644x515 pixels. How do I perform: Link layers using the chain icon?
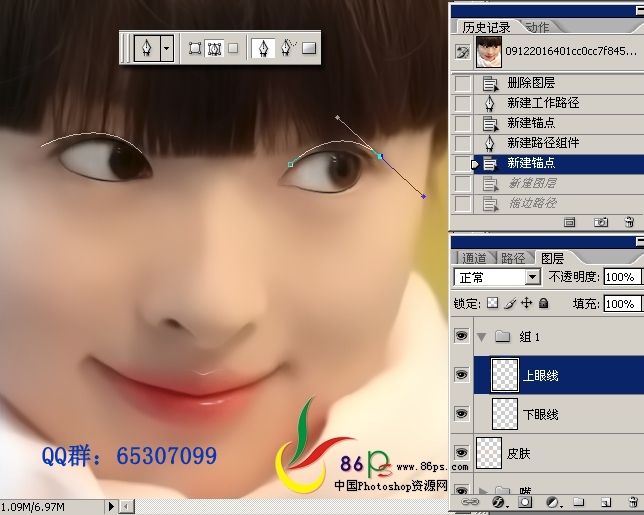click(x=470, y=502)
